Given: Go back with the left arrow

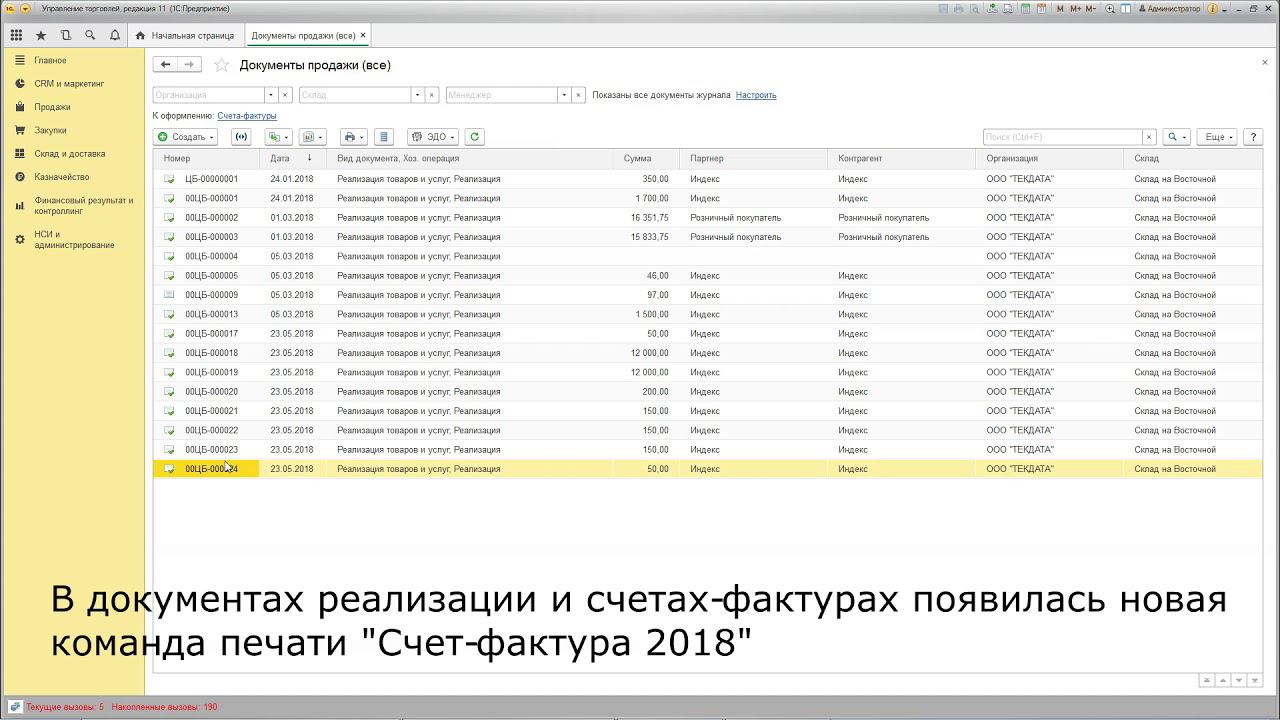Looking at the screenshot, I should coord(165,65).
